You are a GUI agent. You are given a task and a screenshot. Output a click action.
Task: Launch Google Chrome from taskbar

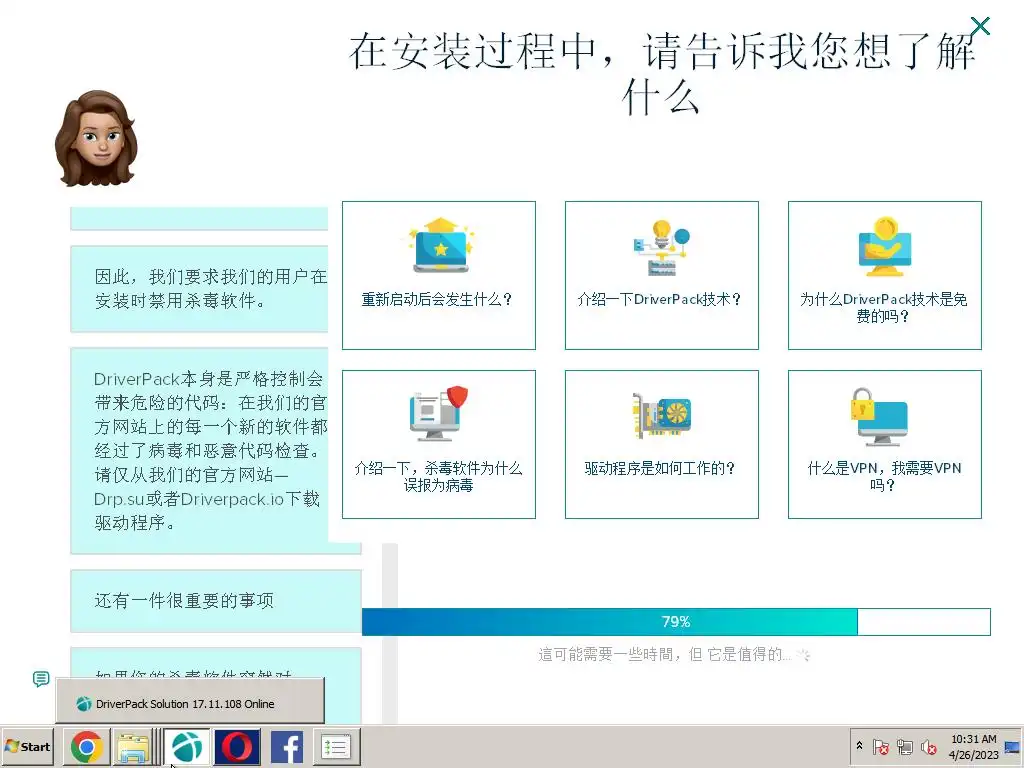pos(86,747)
